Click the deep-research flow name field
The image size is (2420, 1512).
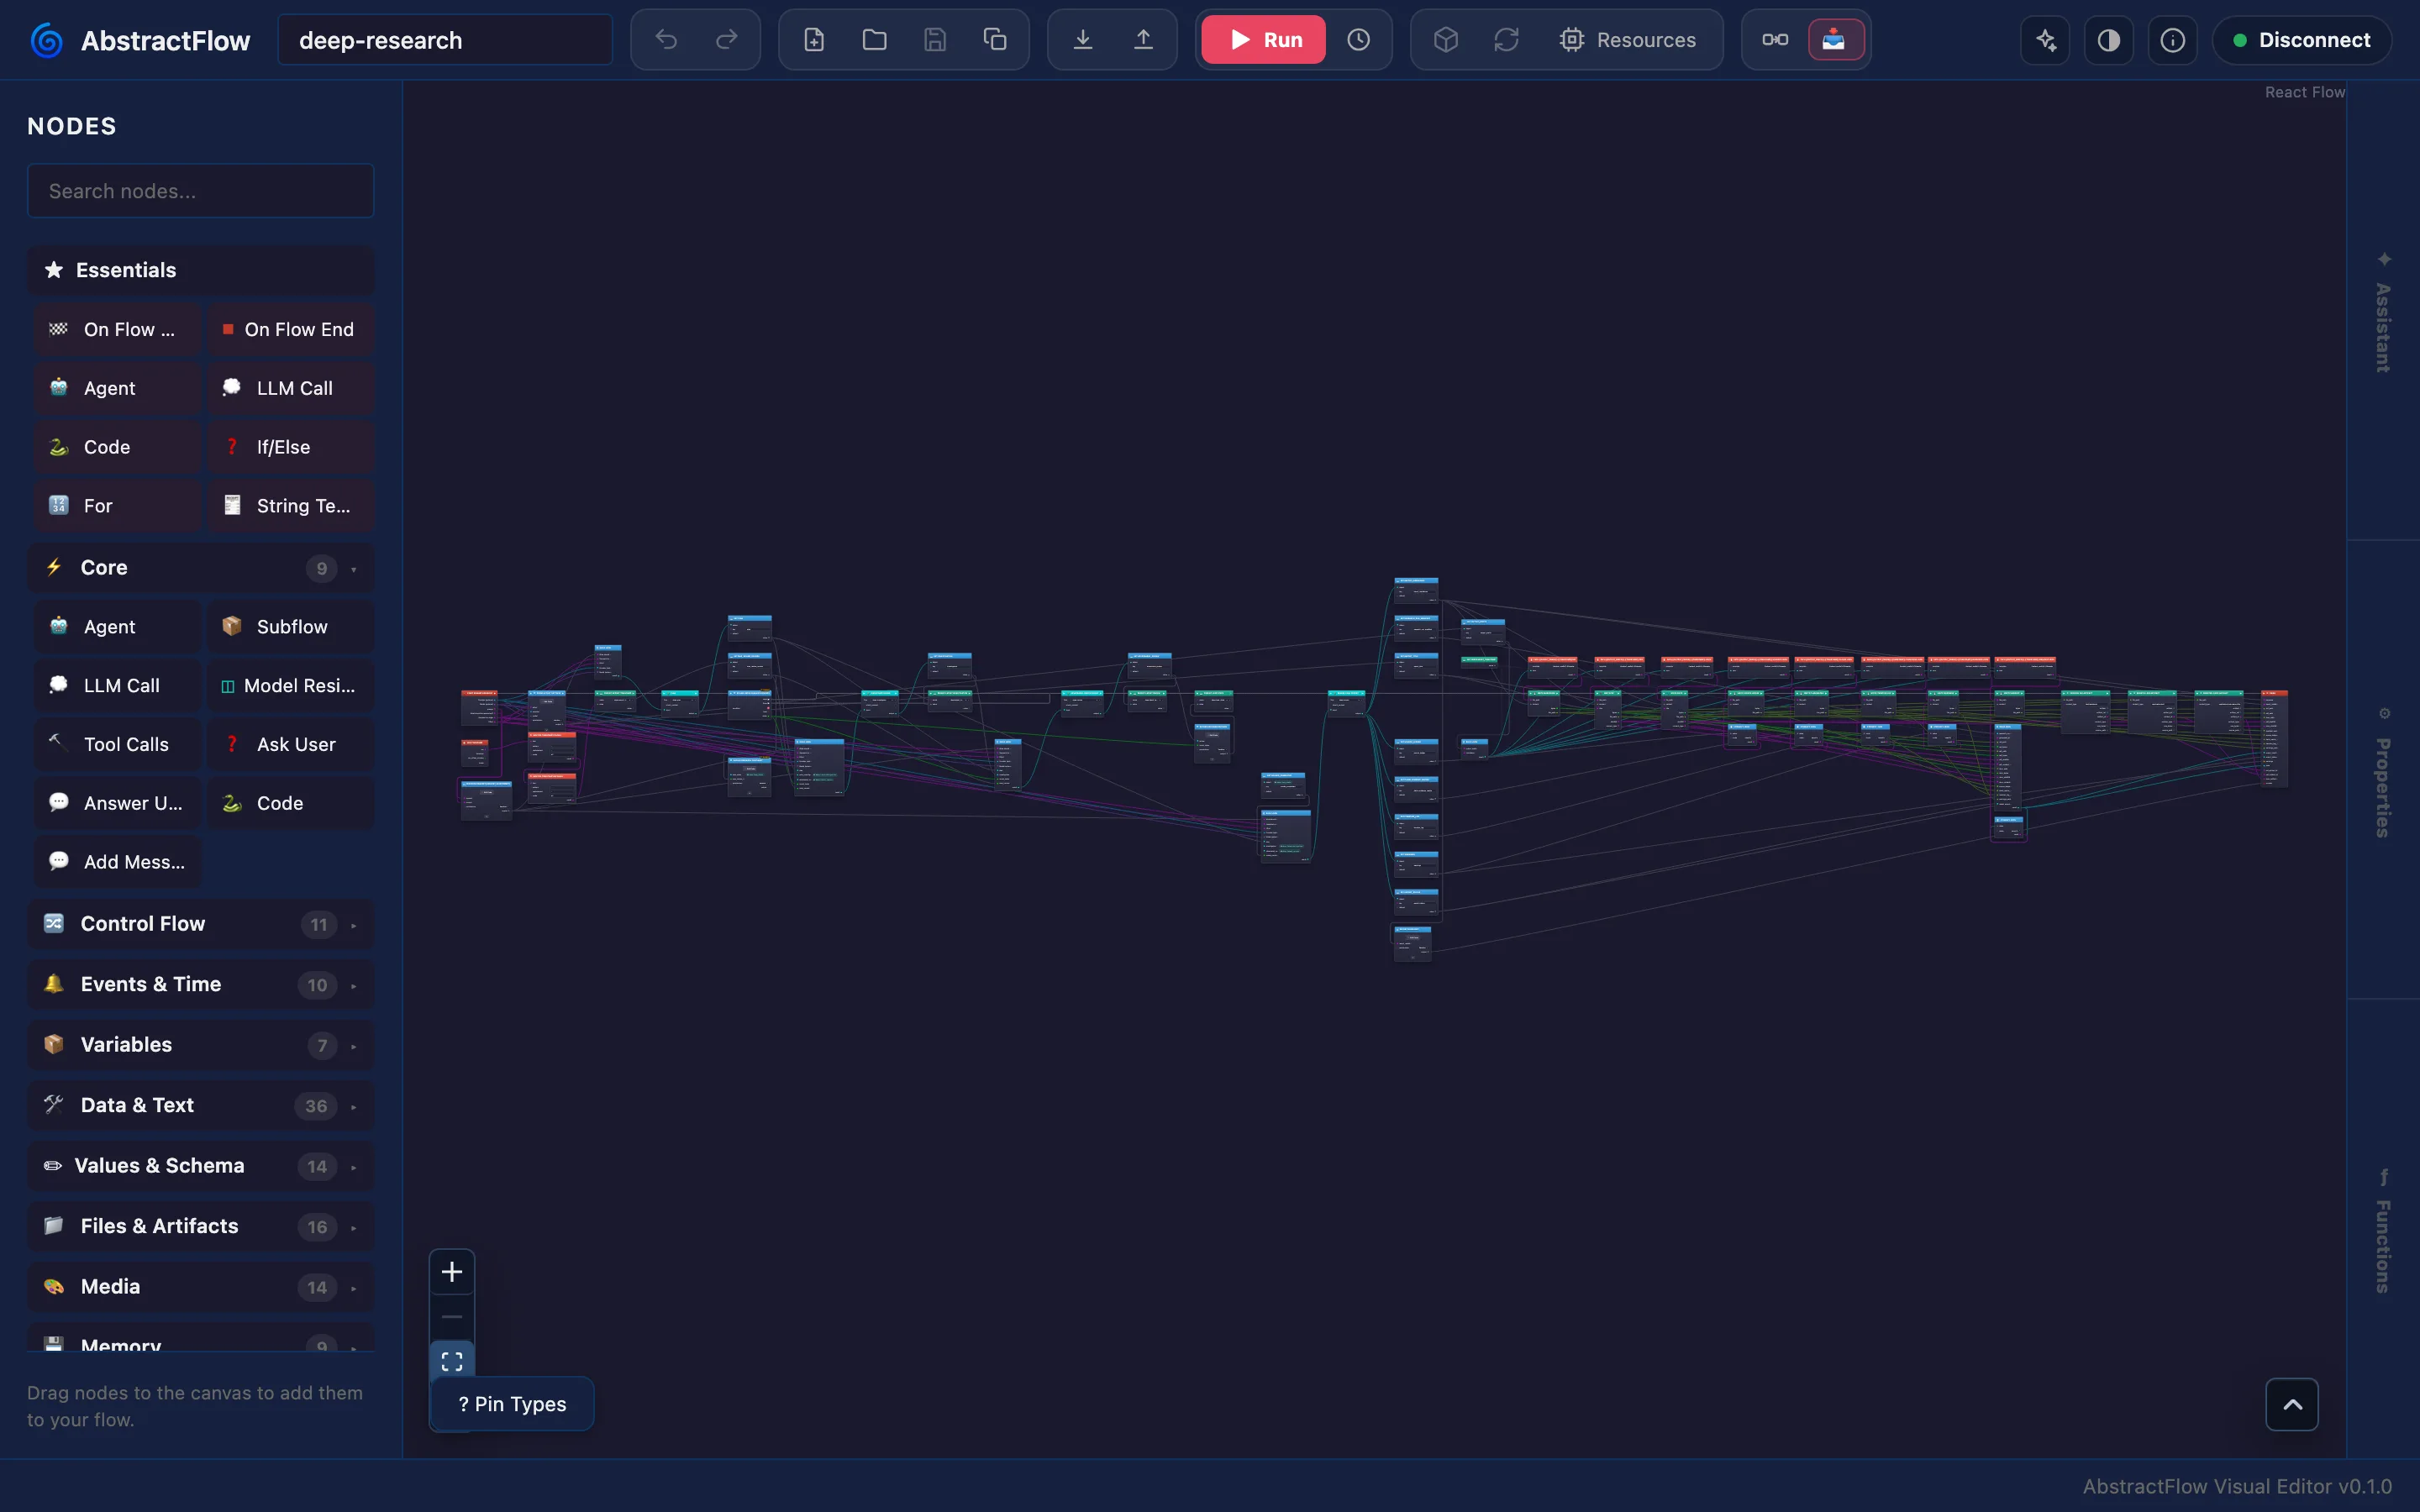click(445, 40)
